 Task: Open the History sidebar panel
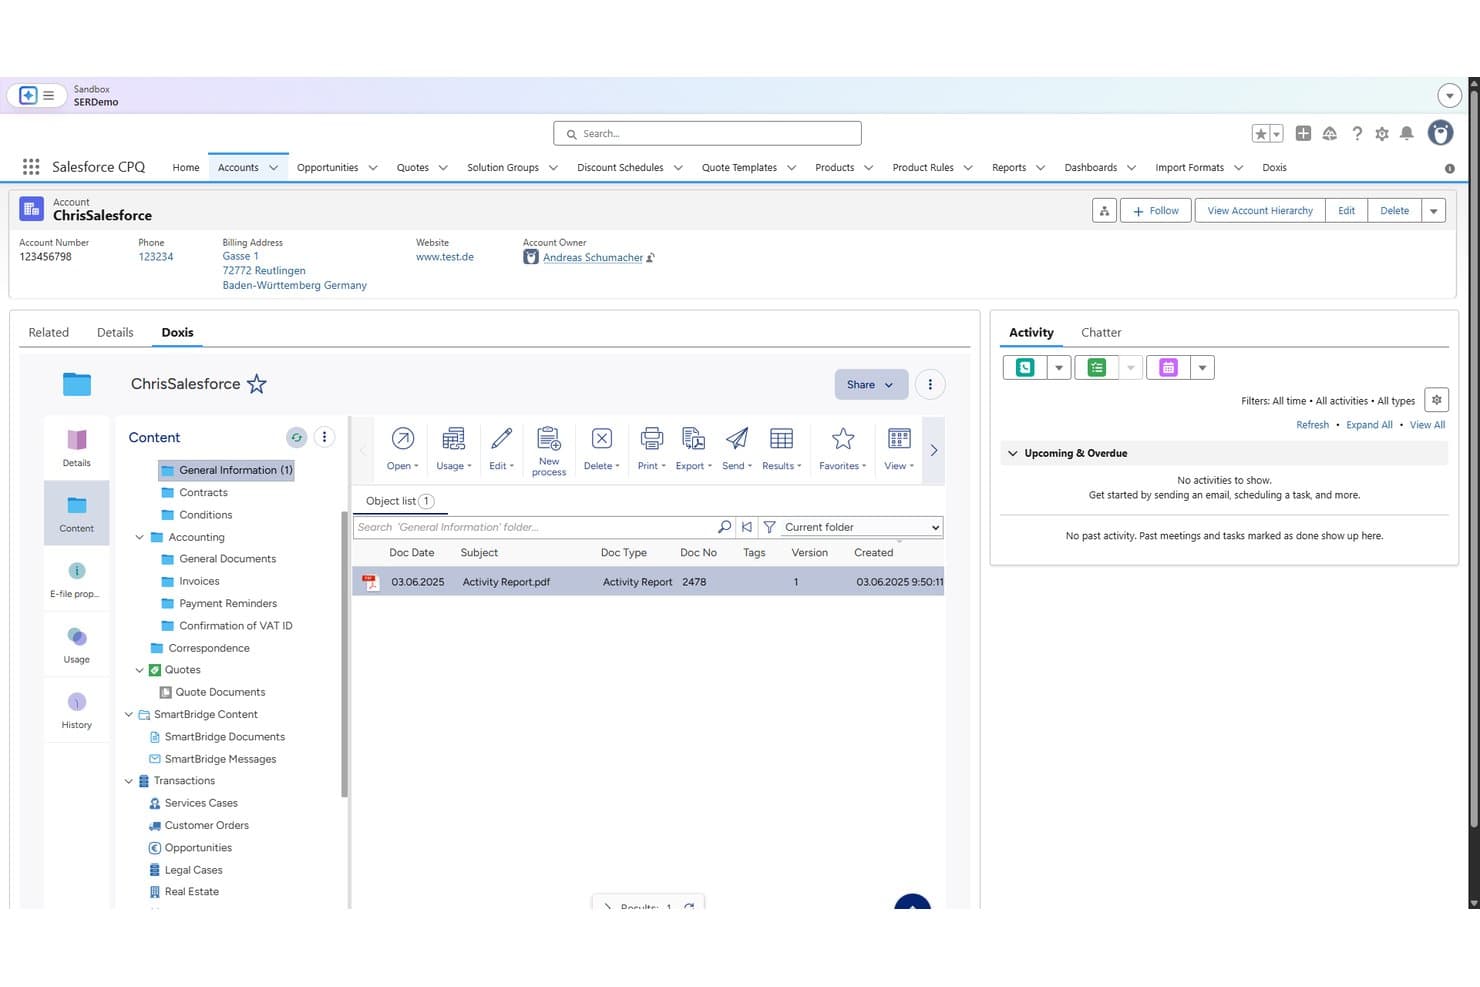tap(77, 710)
